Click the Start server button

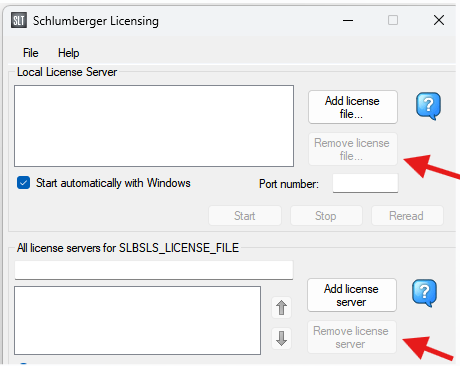tap(245, 216)
